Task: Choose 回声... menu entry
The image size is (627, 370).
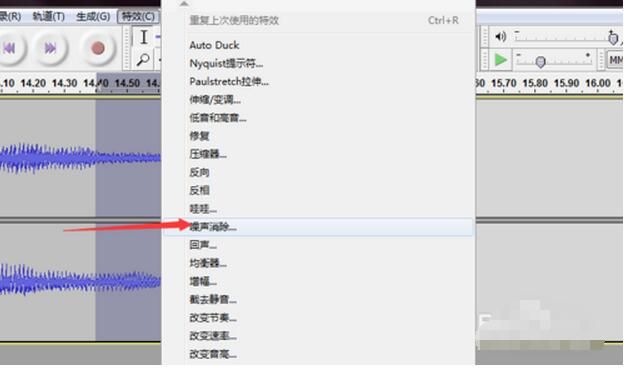Action: (203, 245)
